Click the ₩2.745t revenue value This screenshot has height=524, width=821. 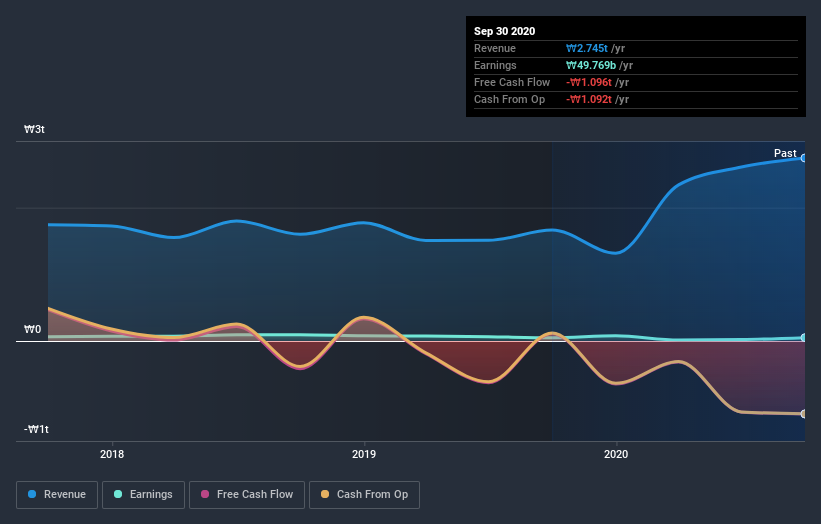586,48
